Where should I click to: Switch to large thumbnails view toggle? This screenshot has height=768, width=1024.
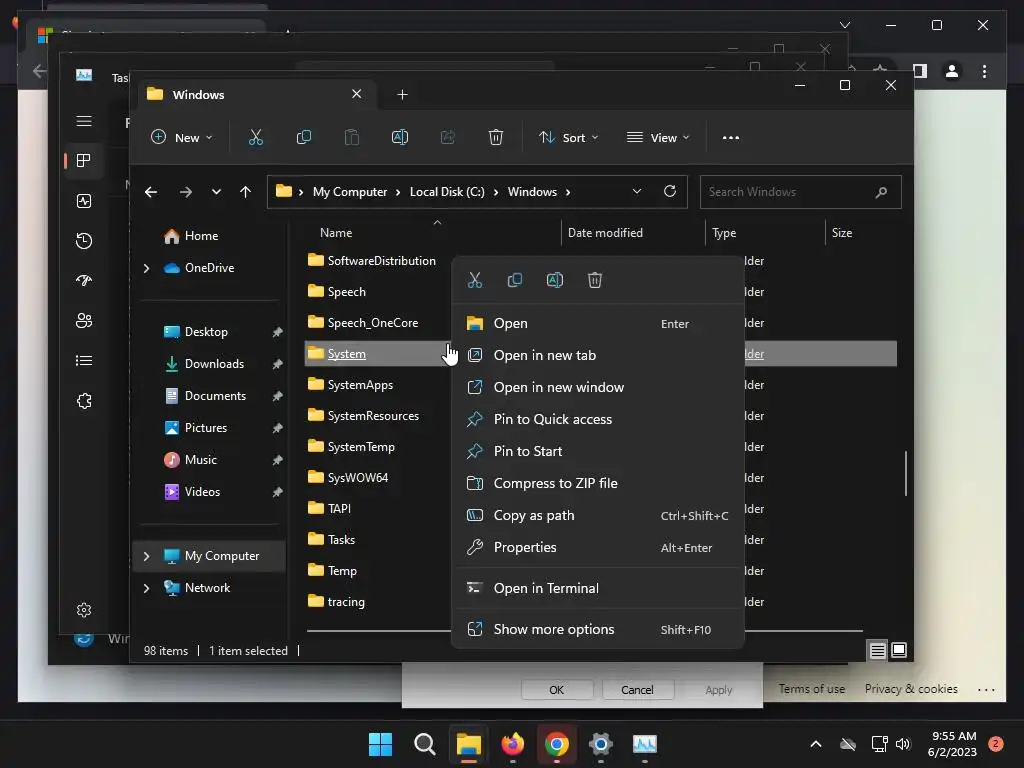pos(899,651)
